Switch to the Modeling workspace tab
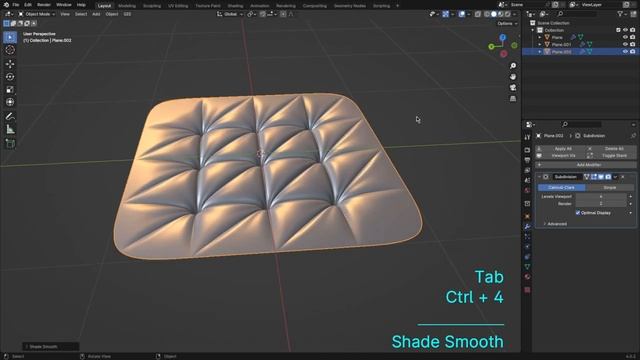Image resolution: width=640 pixels, height=360 pixels. (127, 6)
